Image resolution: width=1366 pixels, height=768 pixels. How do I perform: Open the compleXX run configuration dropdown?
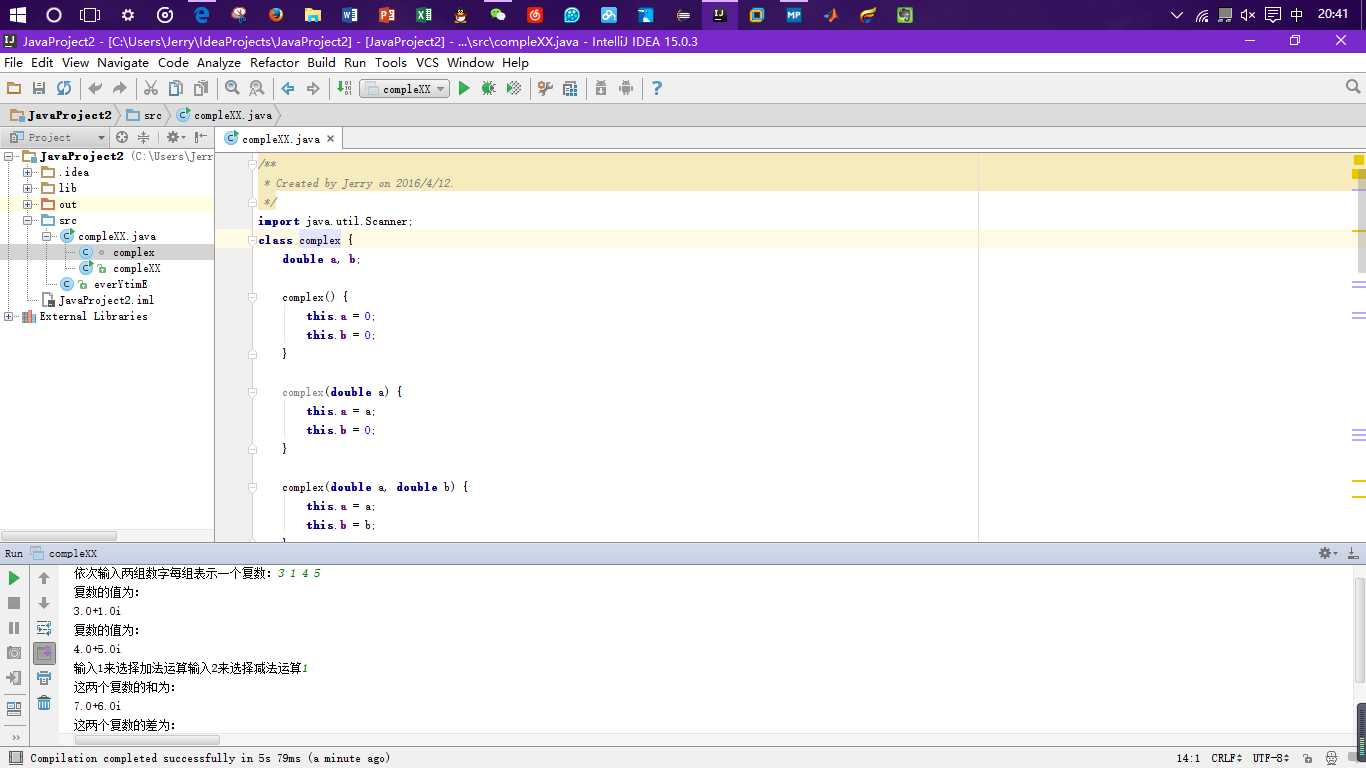(x=404, y=89)
